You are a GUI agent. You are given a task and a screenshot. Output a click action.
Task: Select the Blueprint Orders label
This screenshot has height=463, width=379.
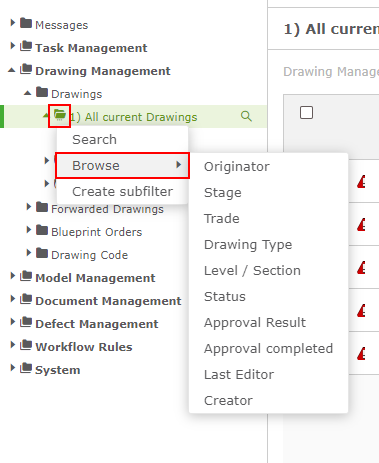tap(97, 232)
